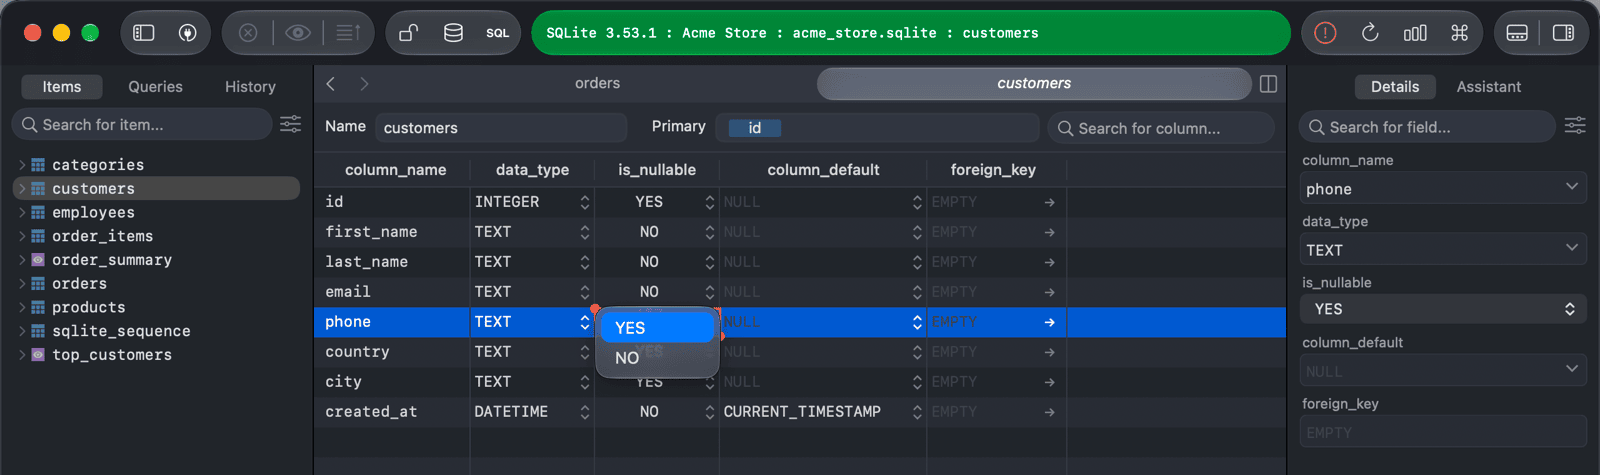Expand the order_items tree item
1600x475 pixels.
pos(22,236)
